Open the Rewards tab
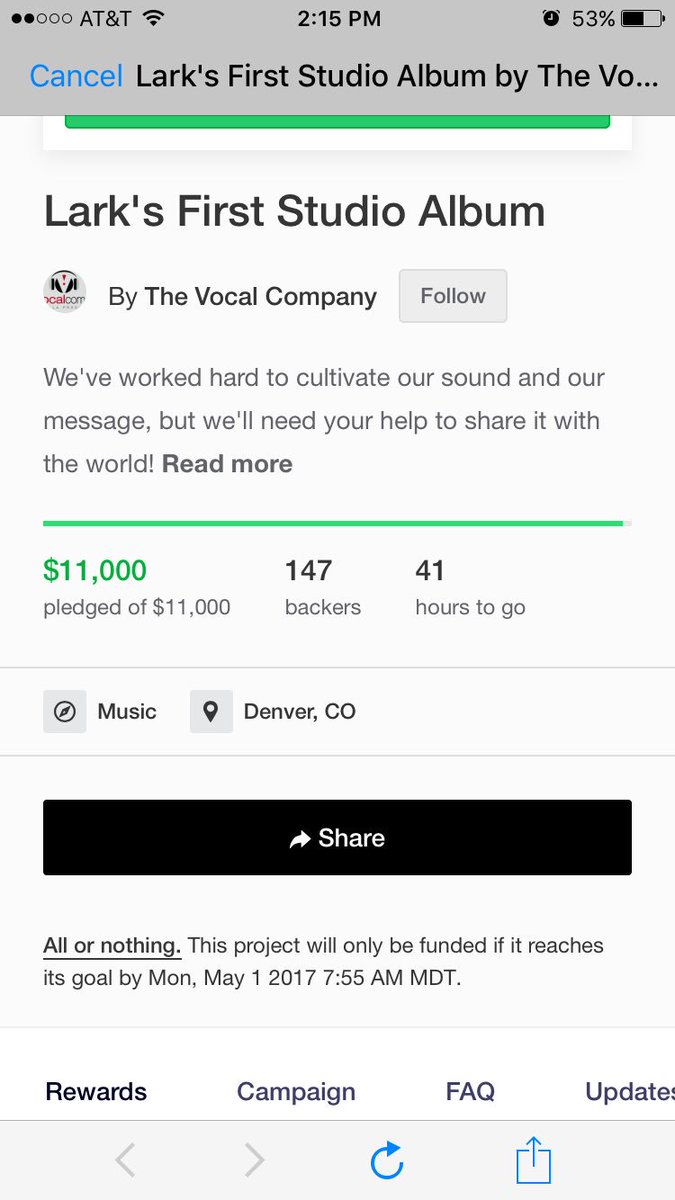This screenshot has width=675, height=1200. click(x=96, y=1092)
